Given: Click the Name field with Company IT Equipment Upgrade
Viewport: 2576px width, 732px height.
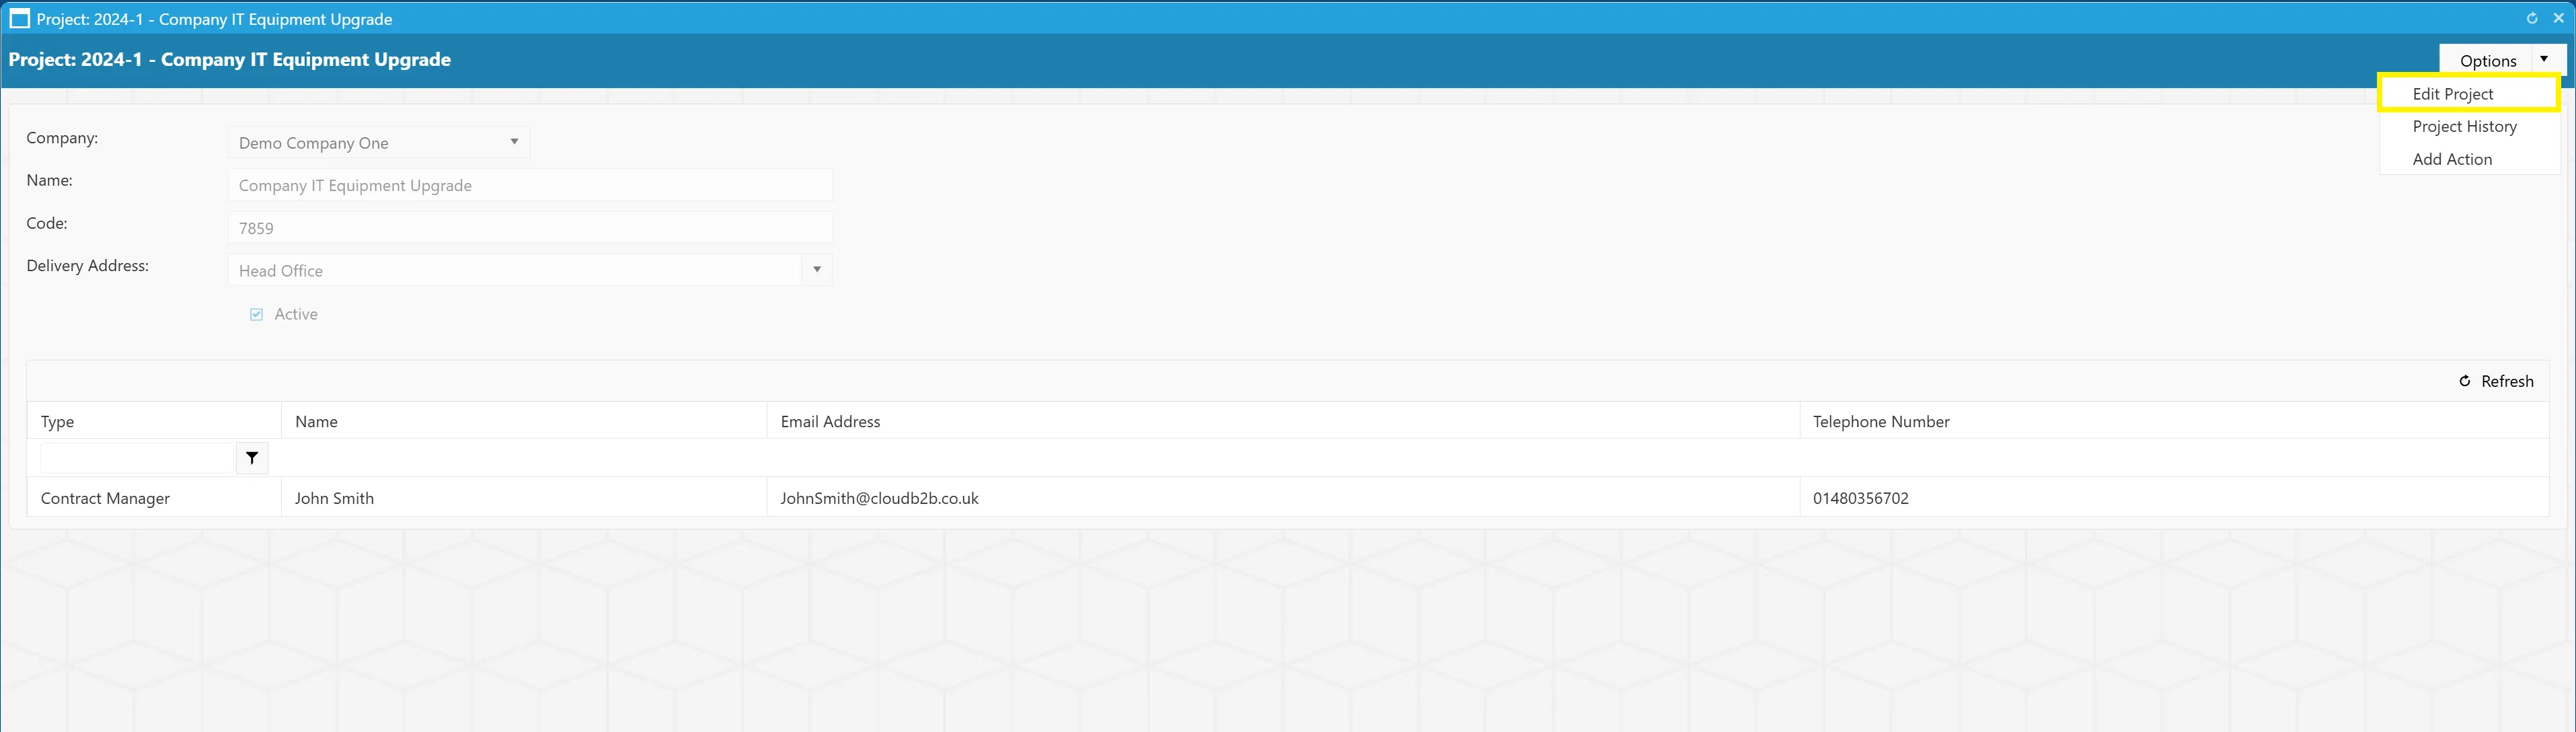Looking at the screenshot, I should [x=530, y=185].
